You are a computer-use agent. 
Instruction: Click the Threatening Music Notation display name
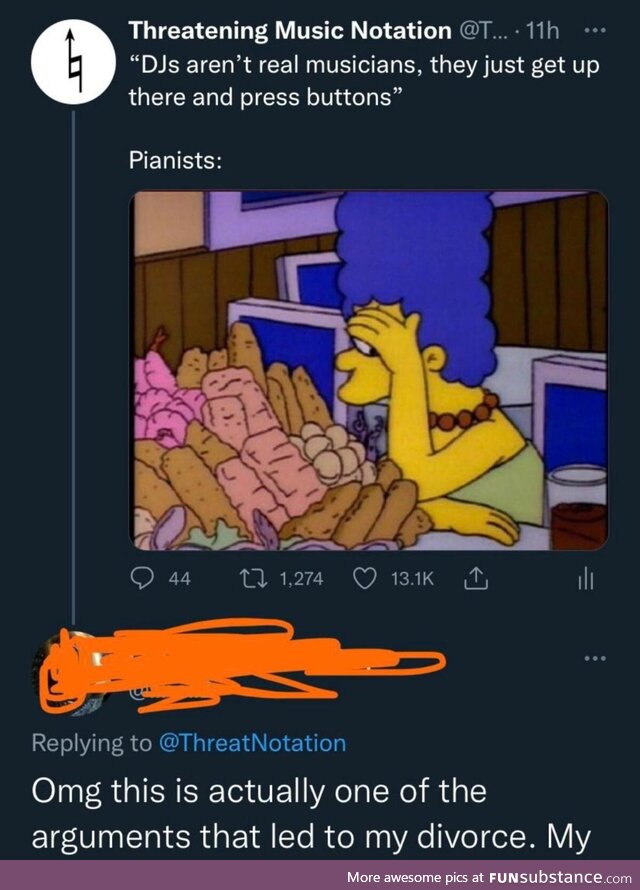[x=290, y=32]
